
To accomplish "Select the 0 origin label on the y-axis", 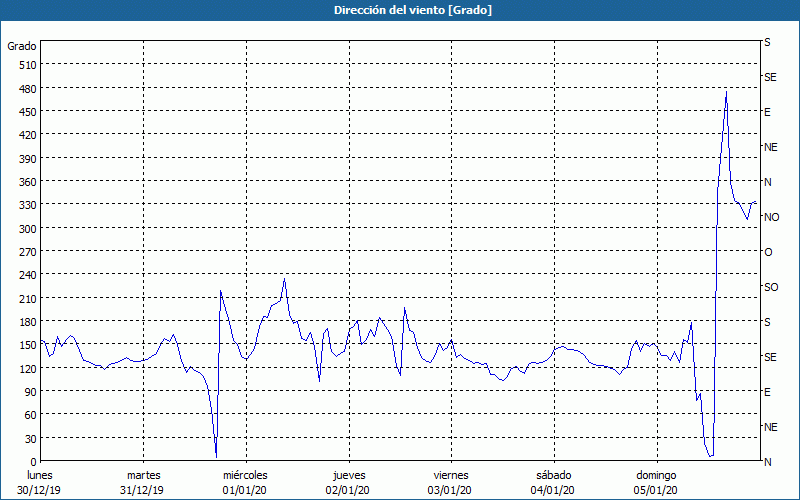I will coord(34,462).
